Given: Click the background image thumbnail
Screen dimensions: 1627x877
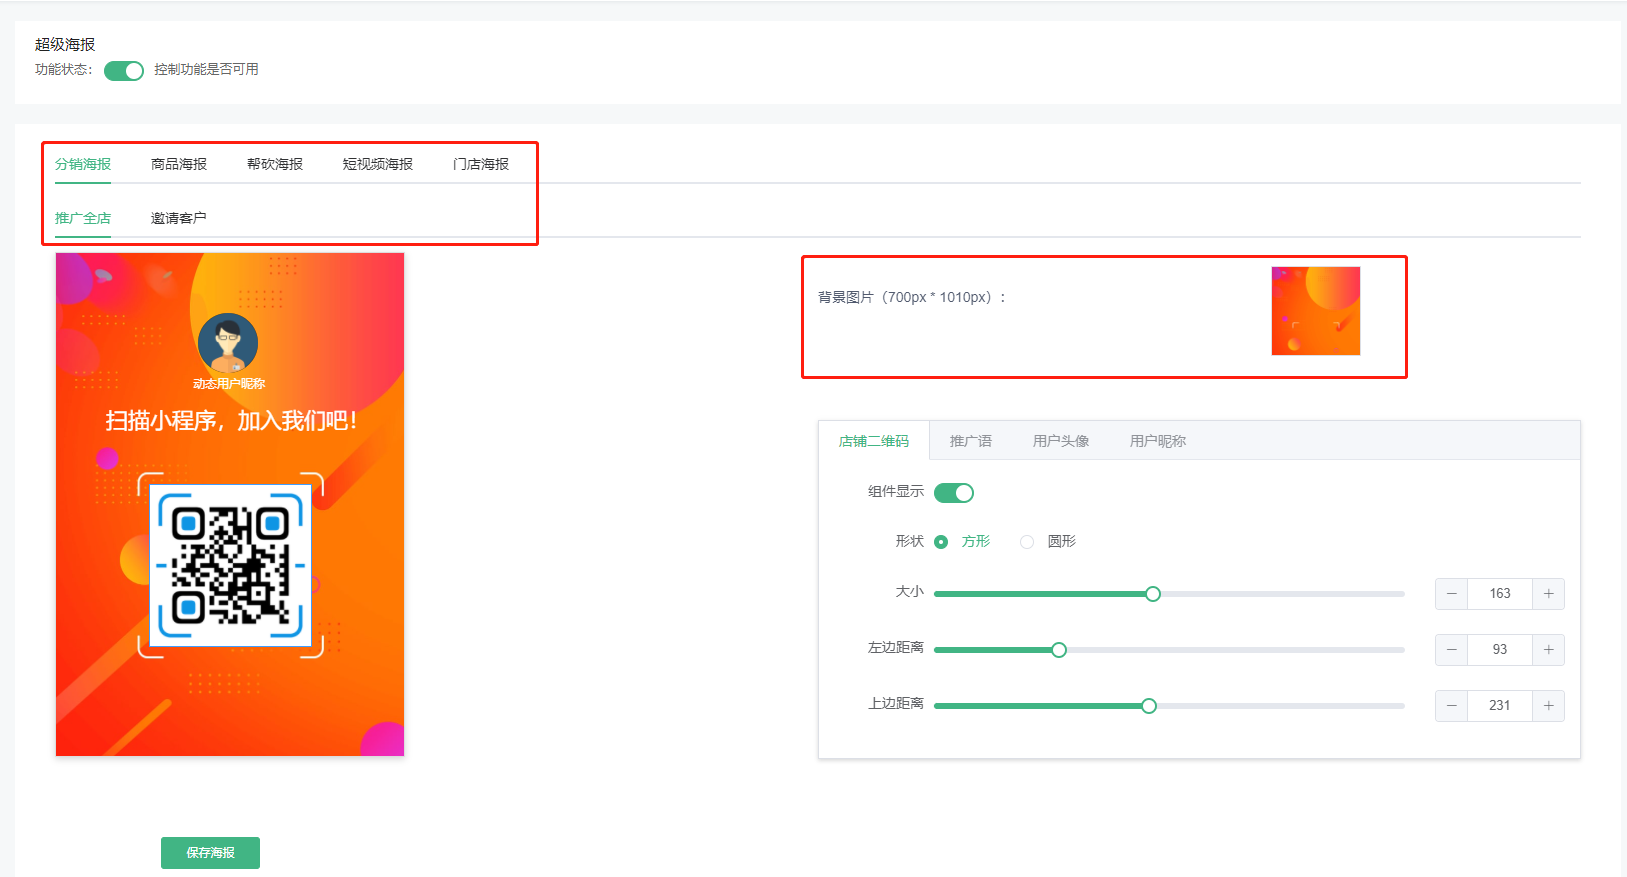Looking at the screenshot, I should 1316,311.
